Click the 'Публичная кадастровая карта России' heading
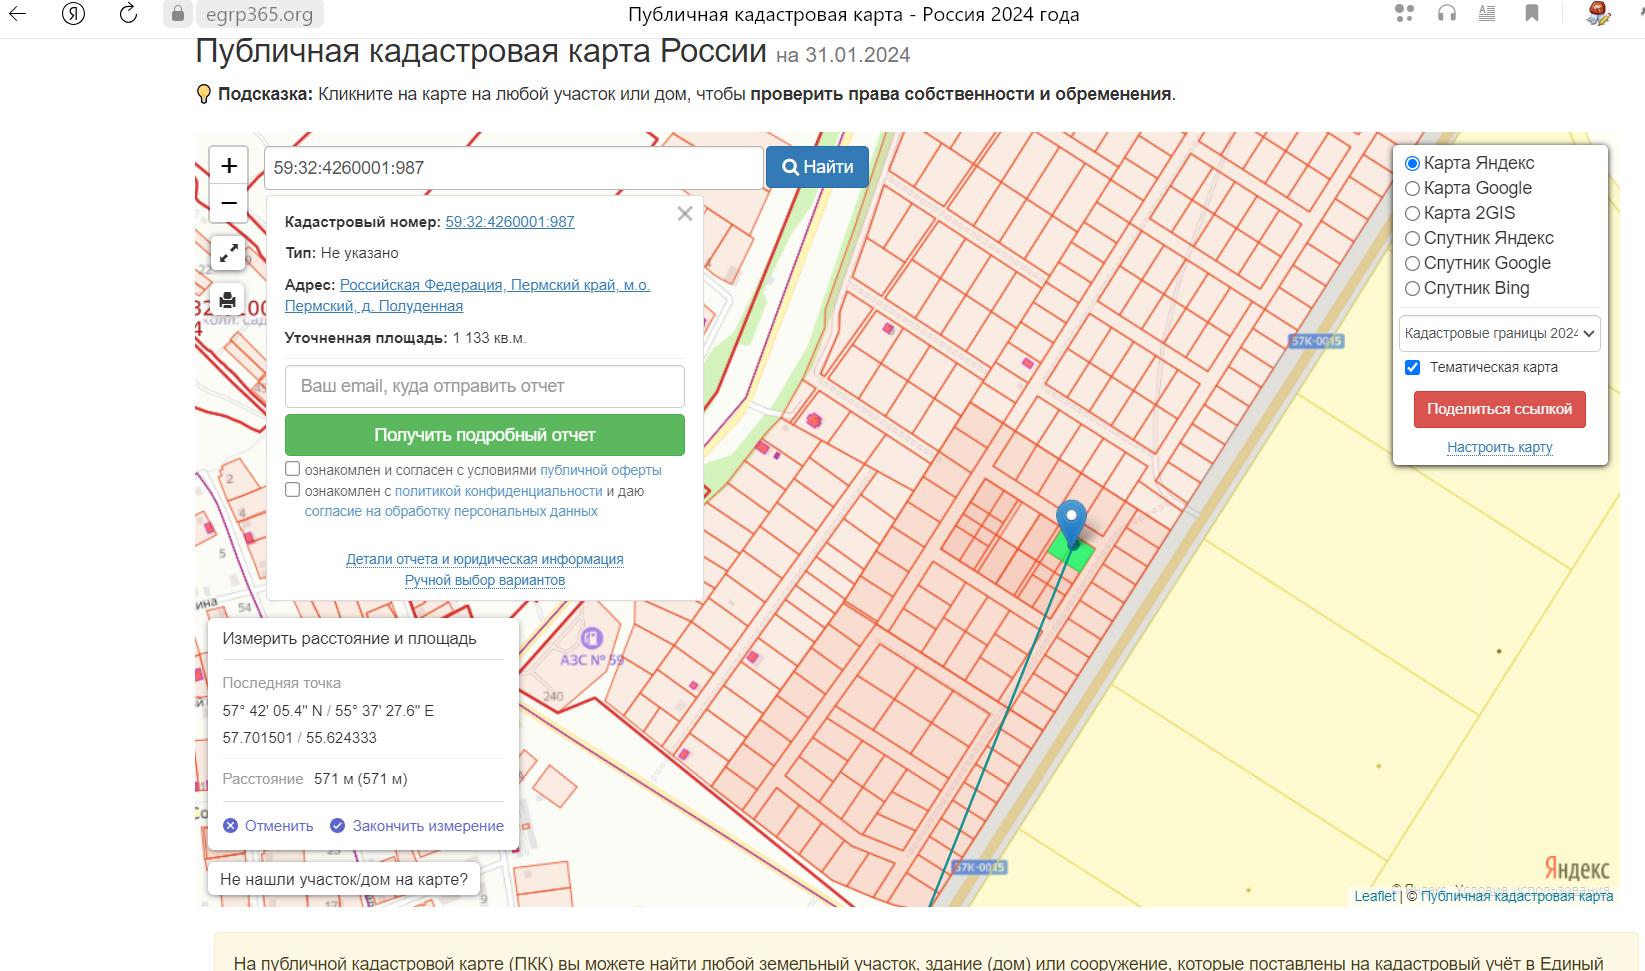1645x971 pixels. [481, 51]
